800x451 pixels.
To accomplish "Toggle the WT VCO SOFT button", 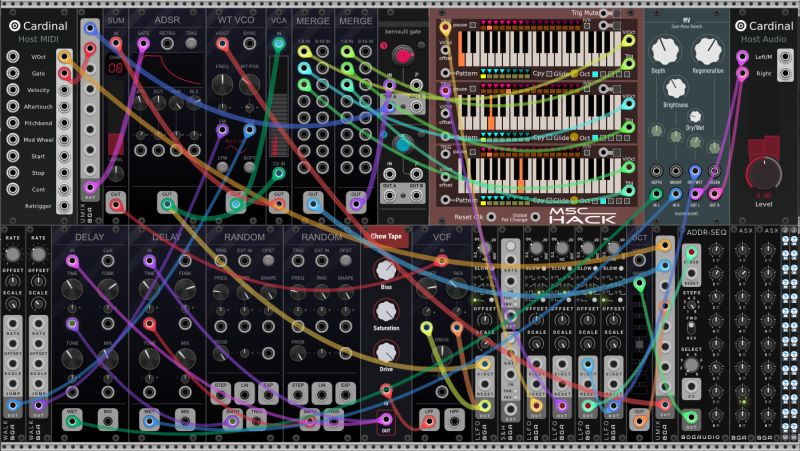I will [249, 167].
